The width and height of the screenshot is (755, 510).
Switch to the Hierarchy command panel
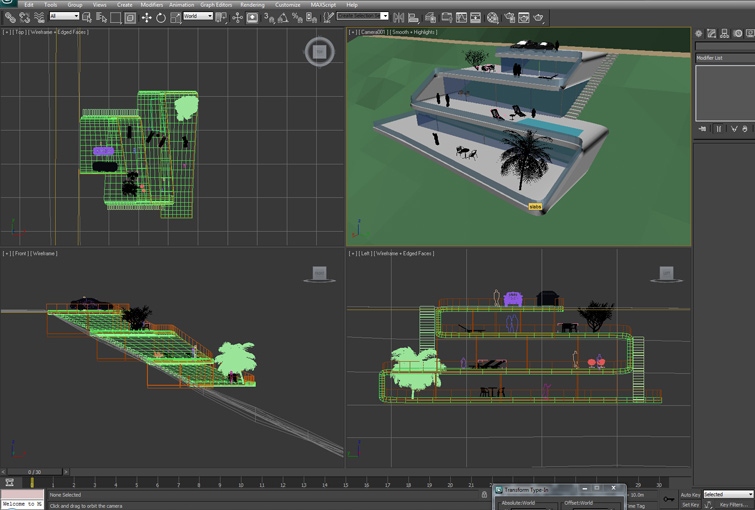click(724, 33)
